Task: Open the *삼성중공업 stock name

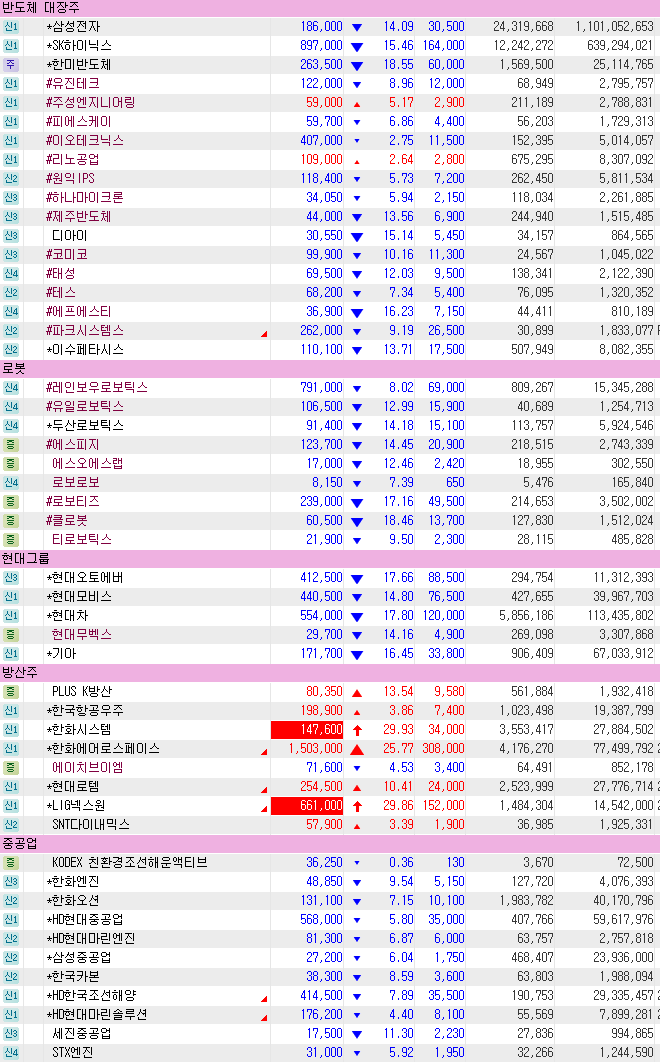Action: tap(79, 958)
